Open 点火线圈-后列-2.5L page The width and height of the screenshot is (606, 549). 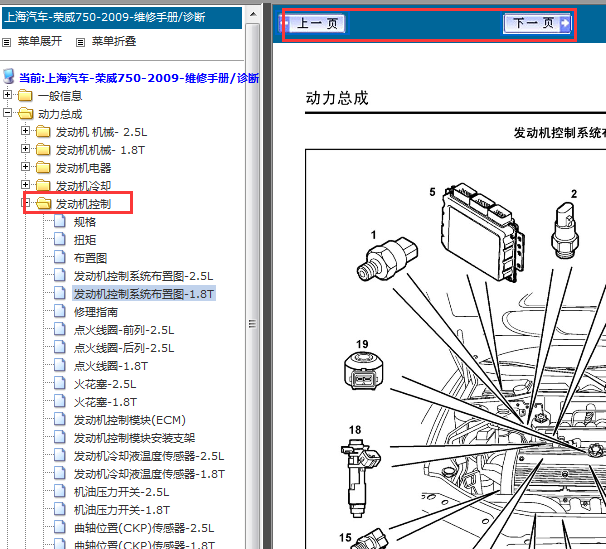(x=124, y=348)
